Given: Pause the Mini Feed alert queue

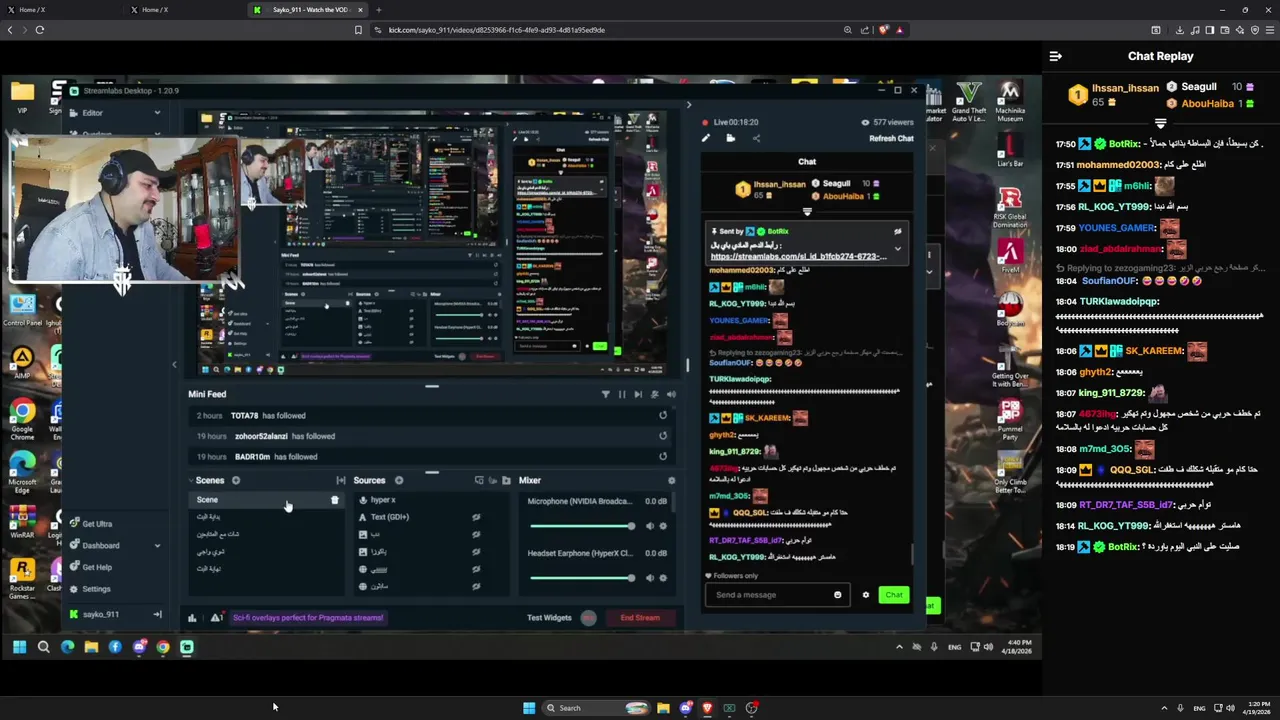Looking at the screenshot, I should 622,394.
